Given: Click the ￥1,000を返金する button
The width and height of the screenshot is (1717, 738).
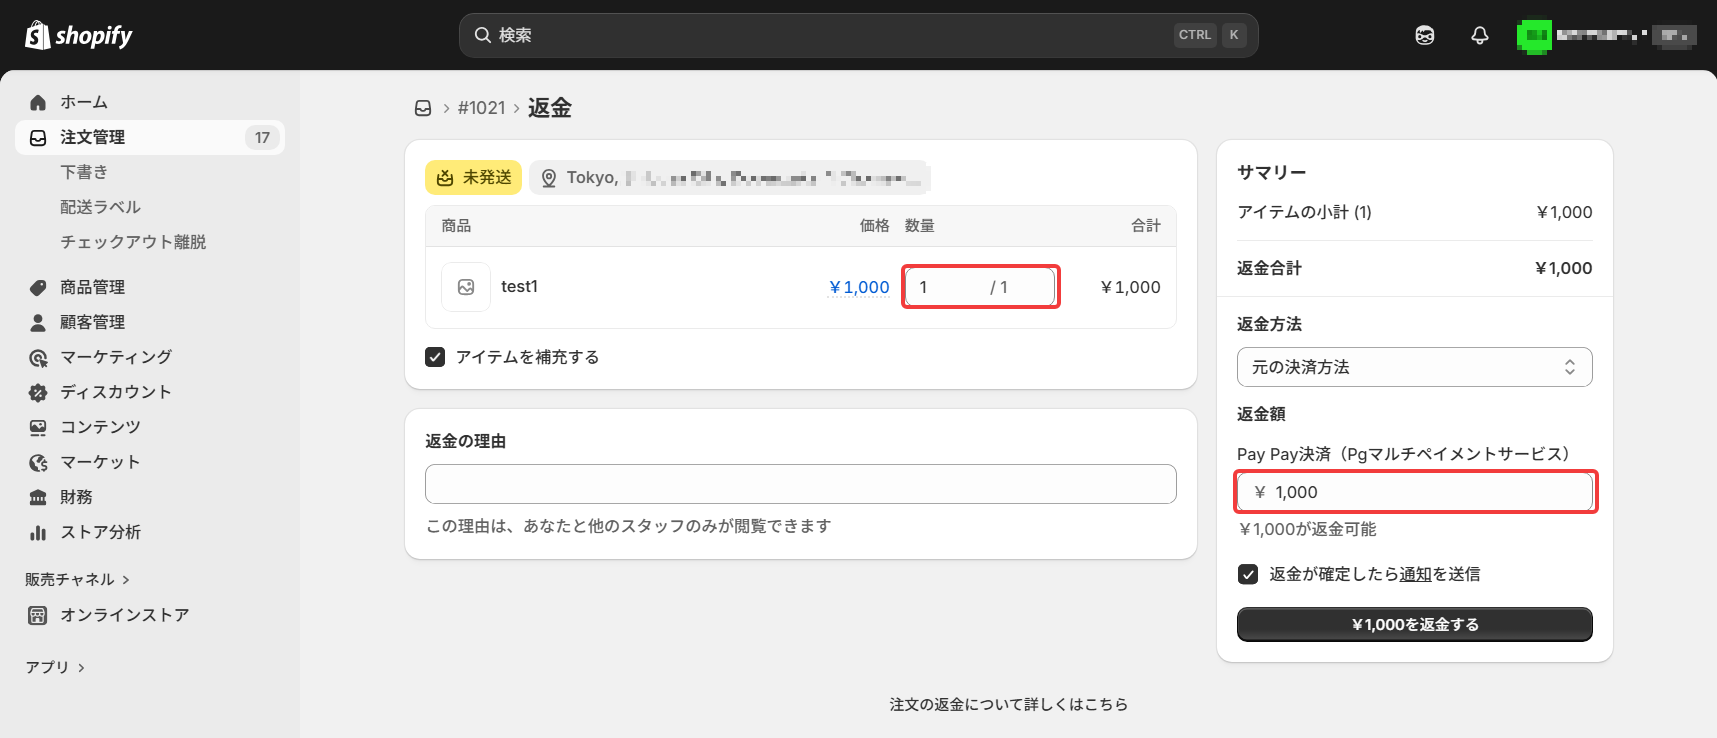Looking at the screenshot, I should tap(1414, 624).
